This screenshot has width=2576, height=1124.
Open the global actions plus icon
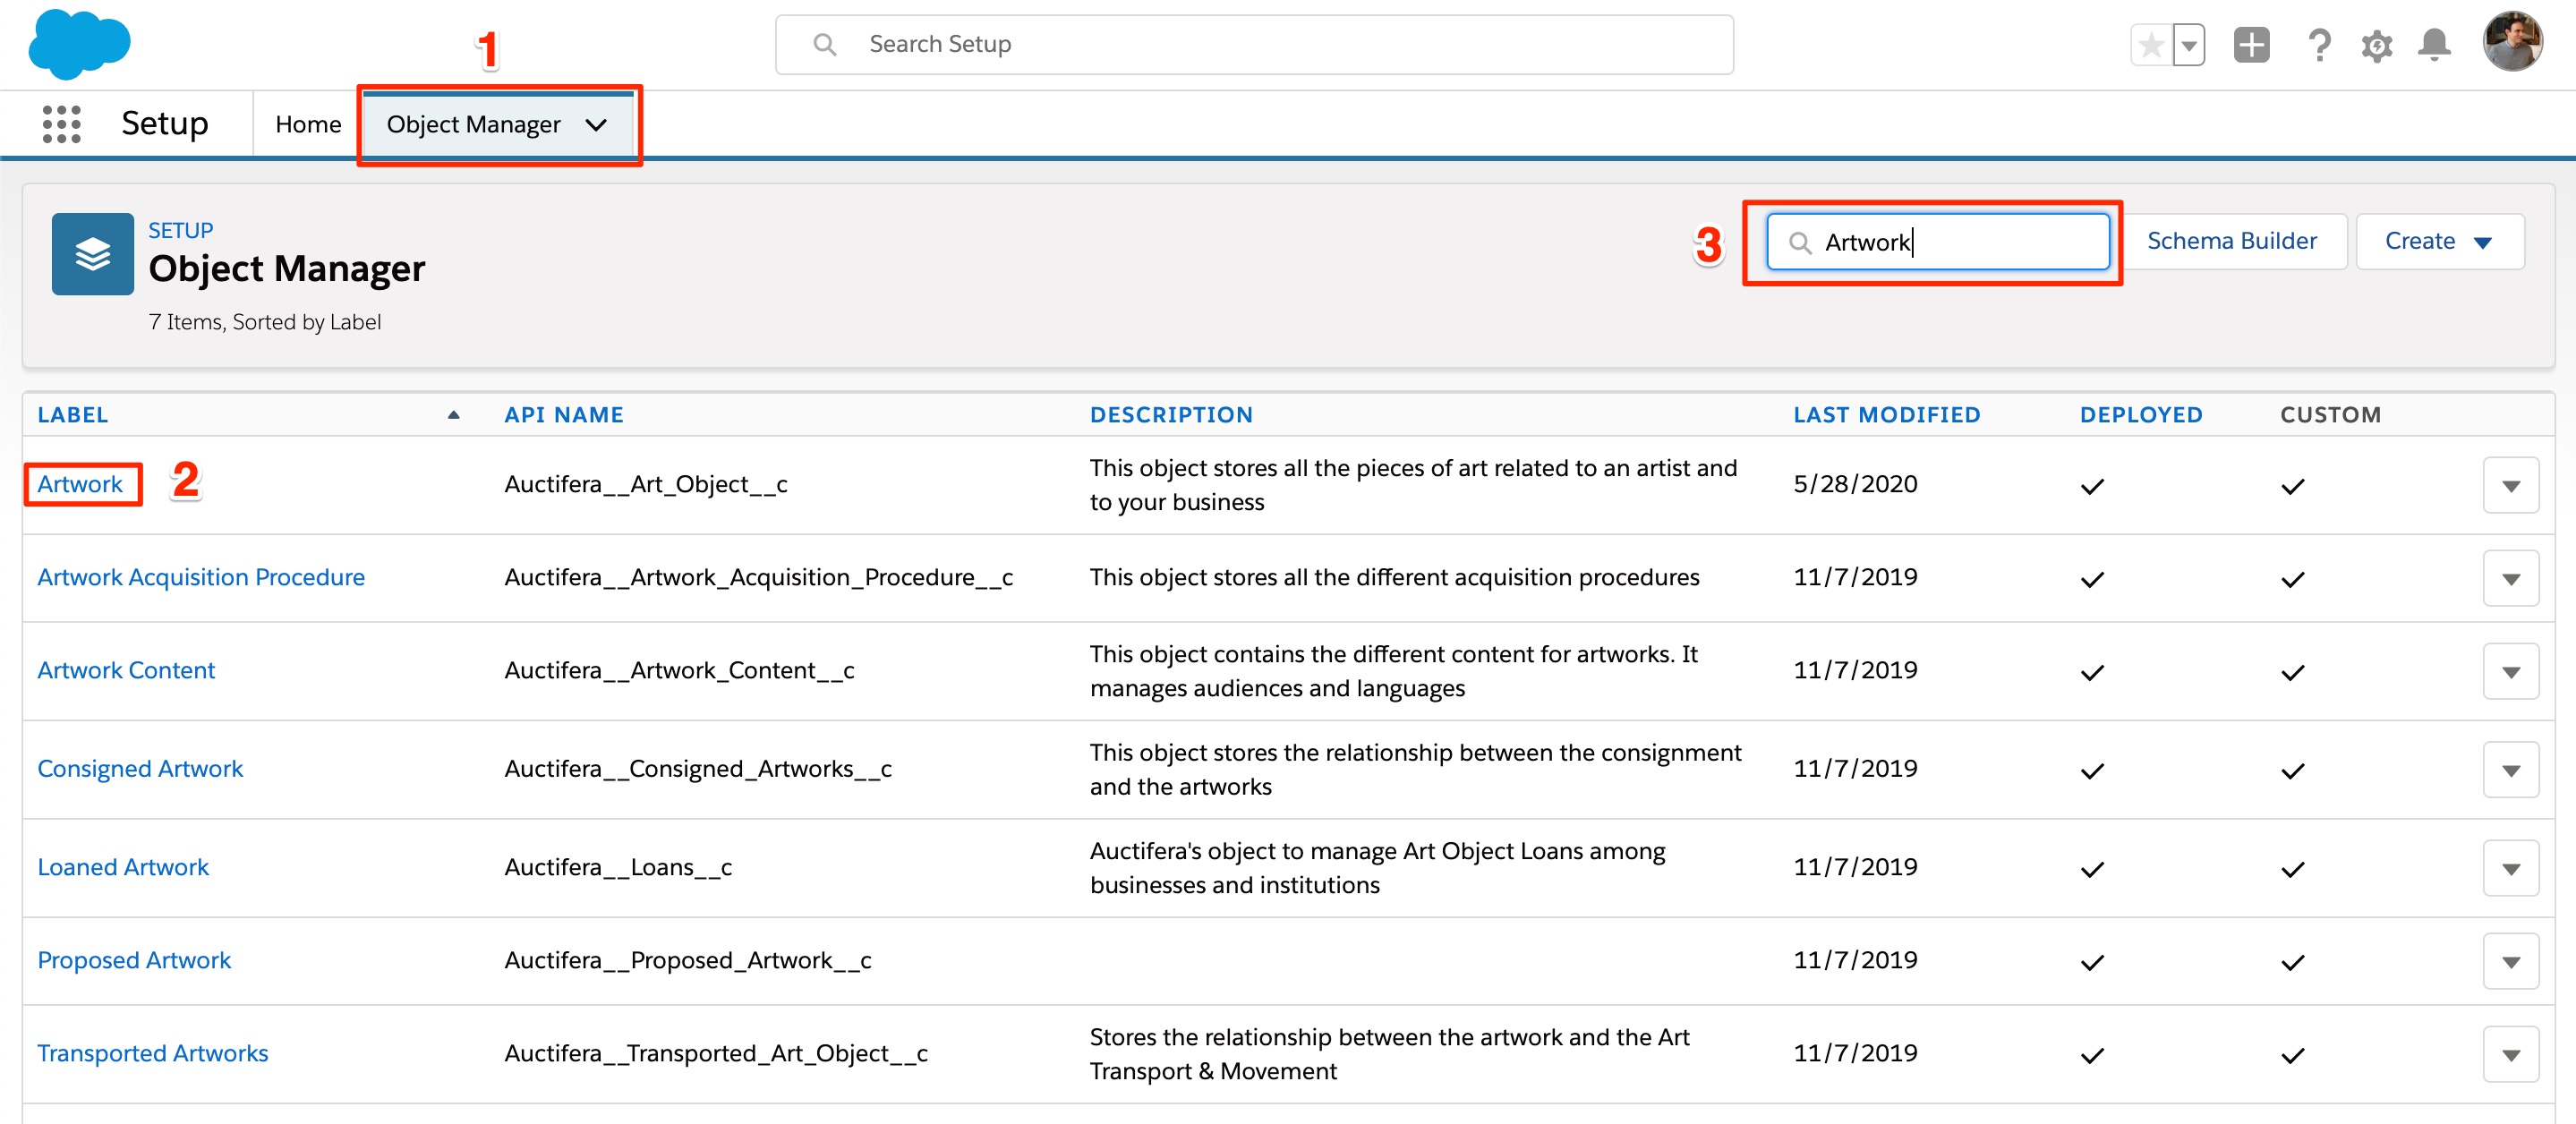2251,45
